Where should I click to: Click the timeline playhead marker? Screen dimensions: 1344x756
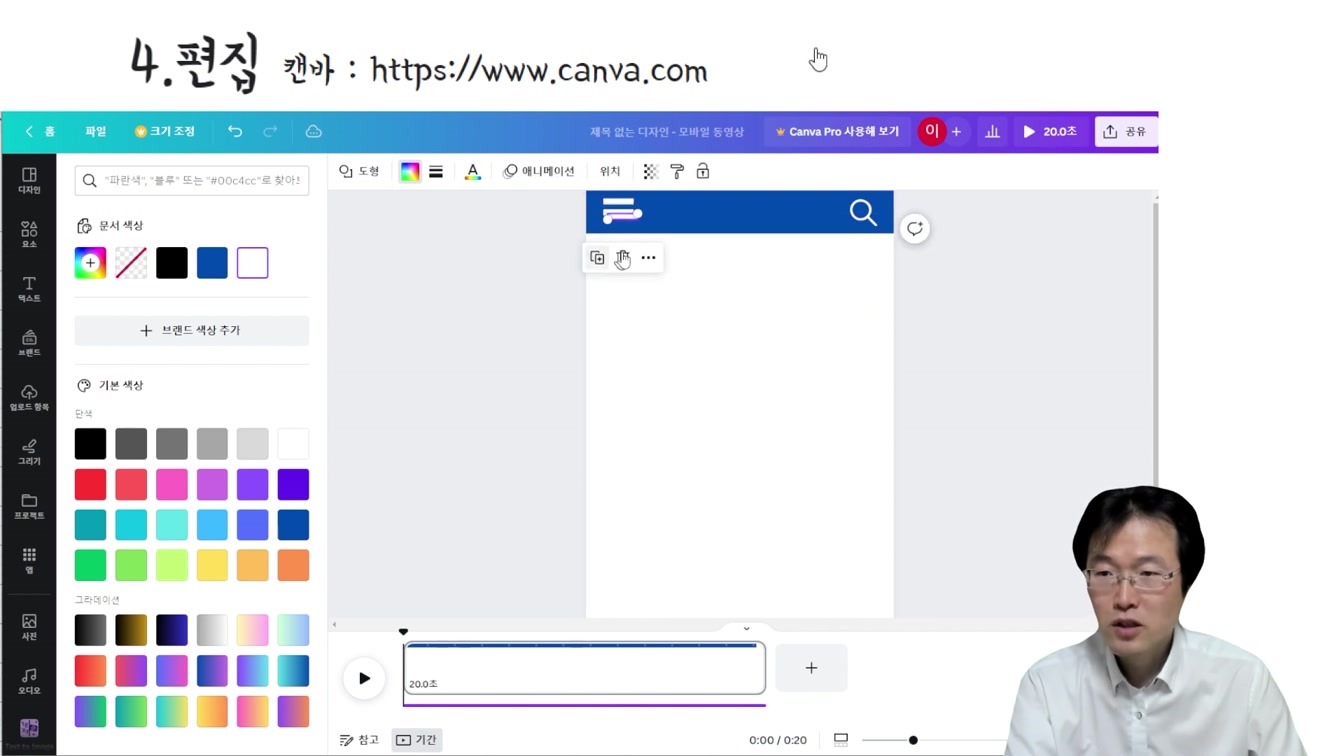(404, 632)
